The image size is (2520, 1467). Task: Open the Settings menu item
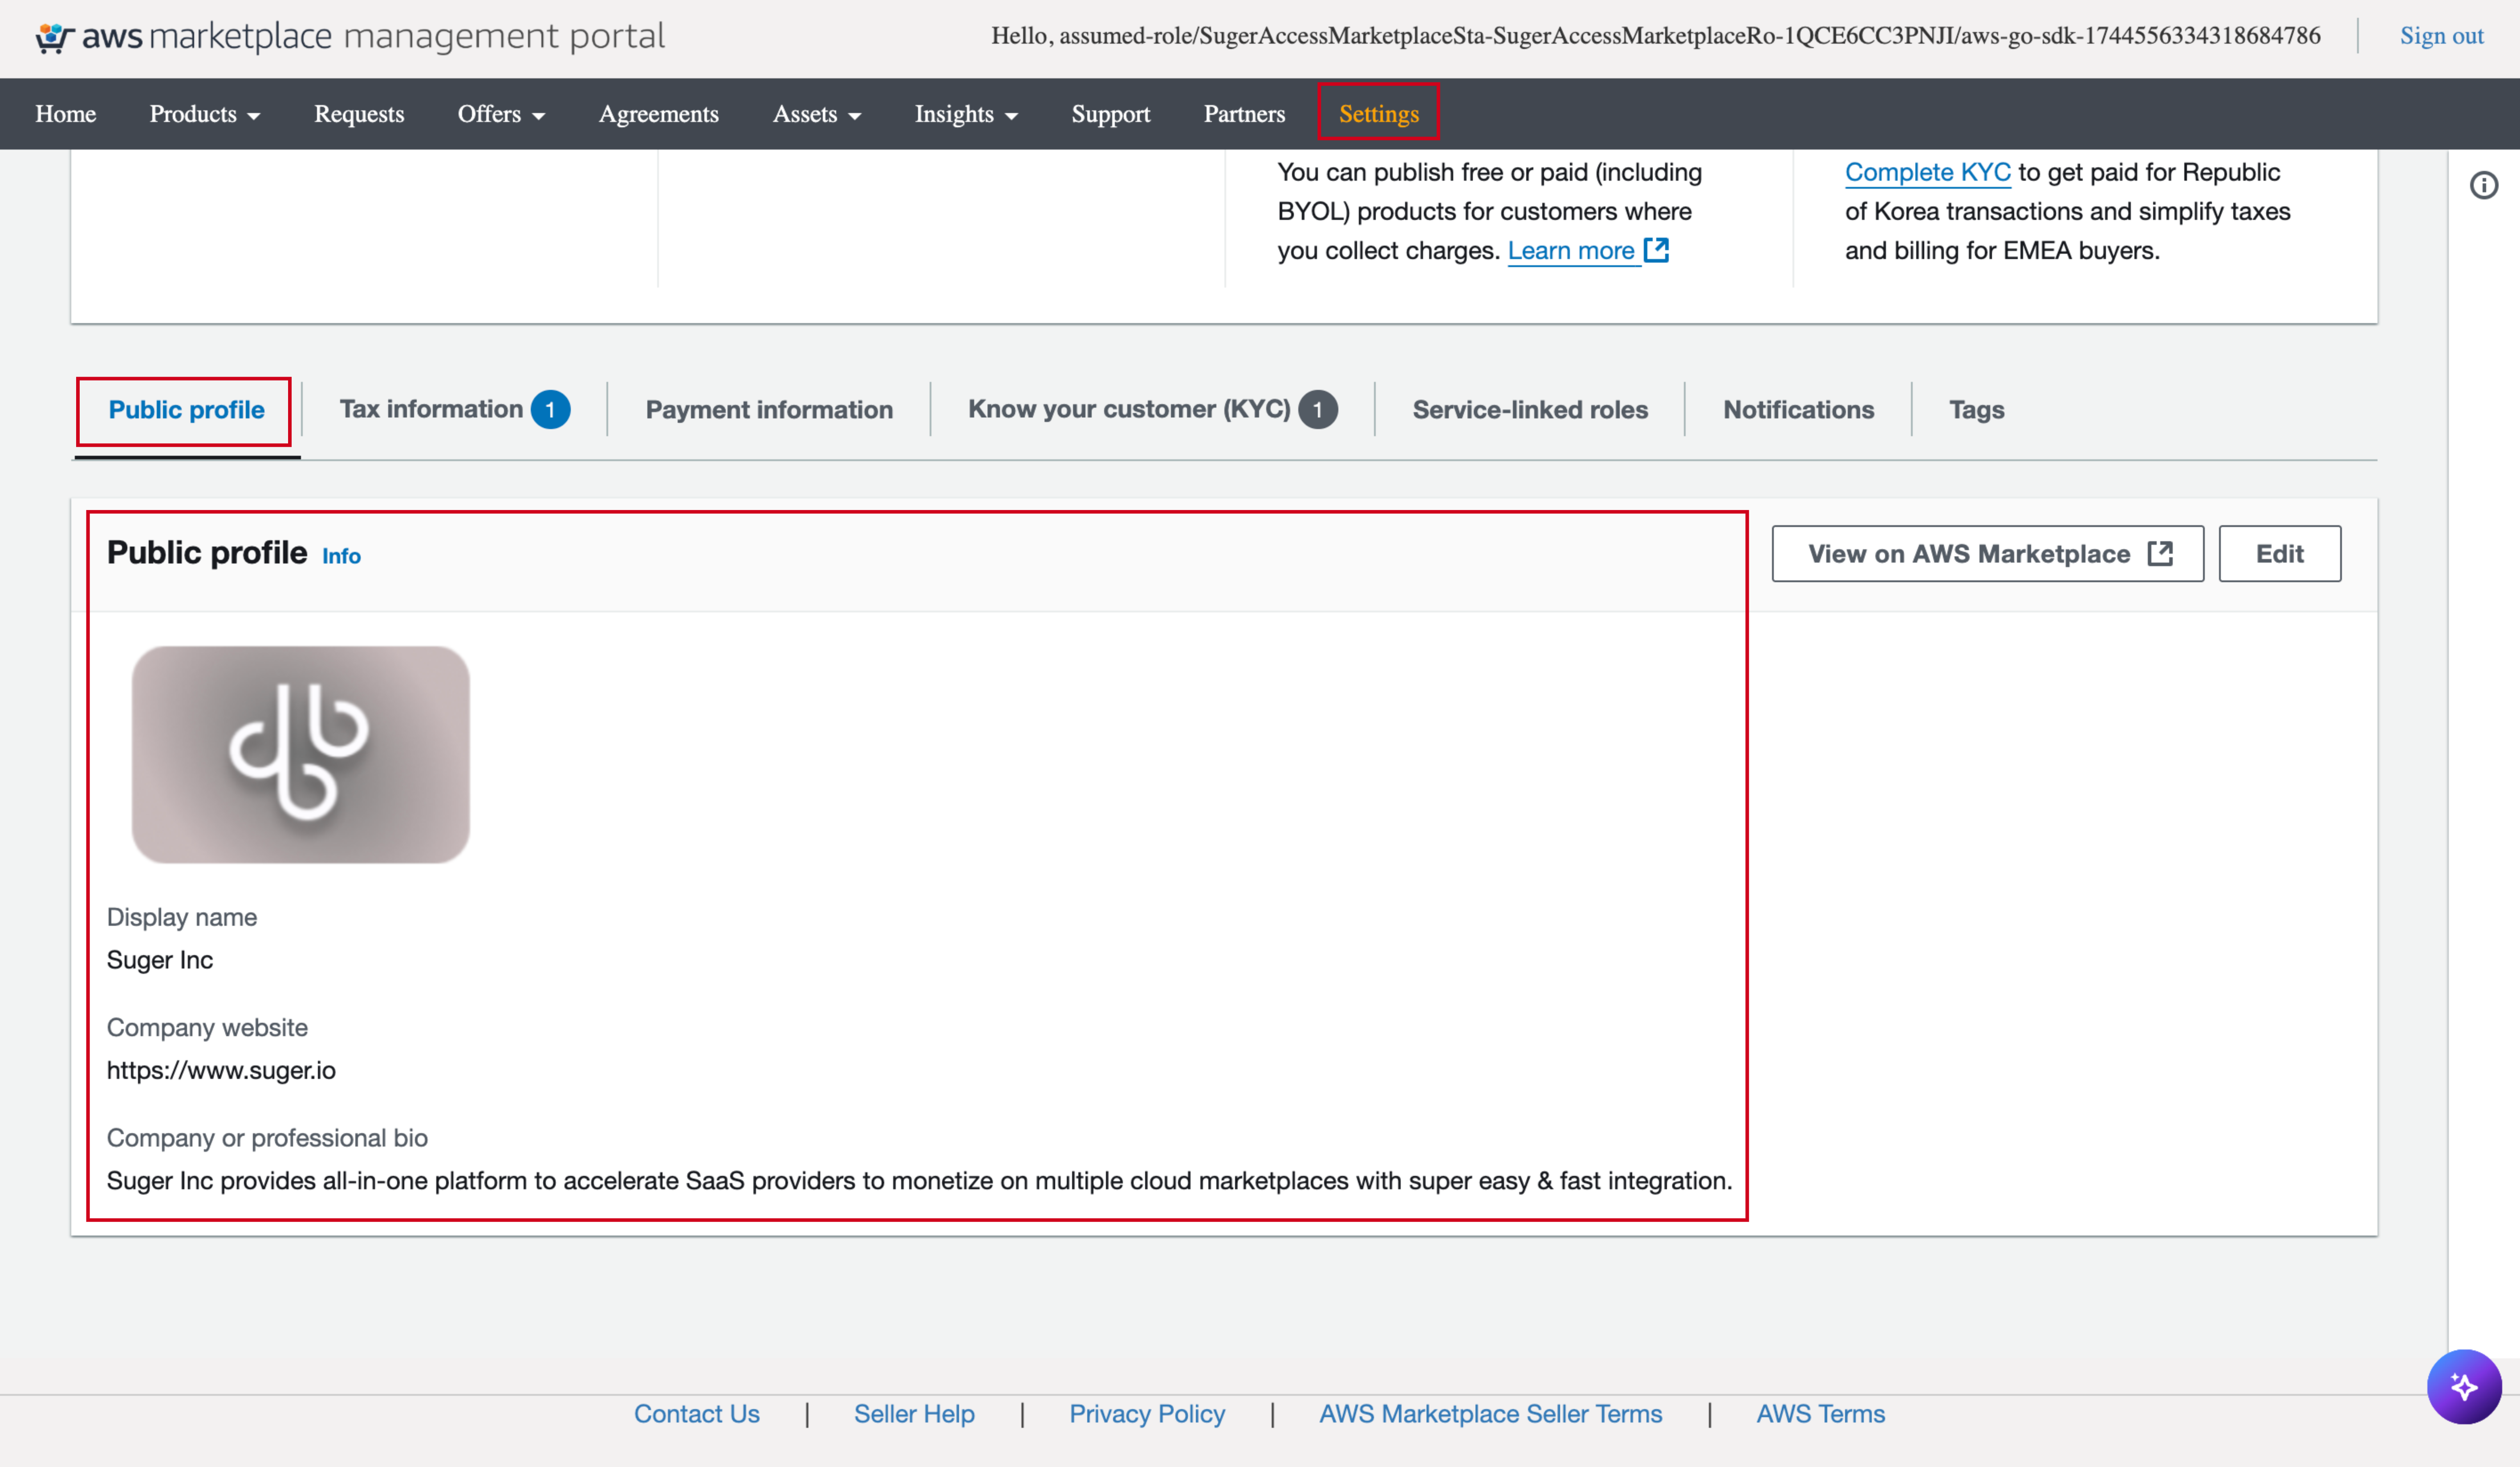point(1379,114)
